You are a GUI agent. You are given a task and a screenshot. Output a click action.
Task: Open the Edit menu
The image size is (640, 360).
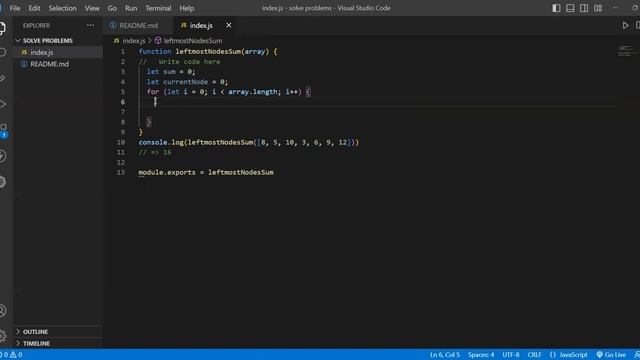click(x=34, y=8)
